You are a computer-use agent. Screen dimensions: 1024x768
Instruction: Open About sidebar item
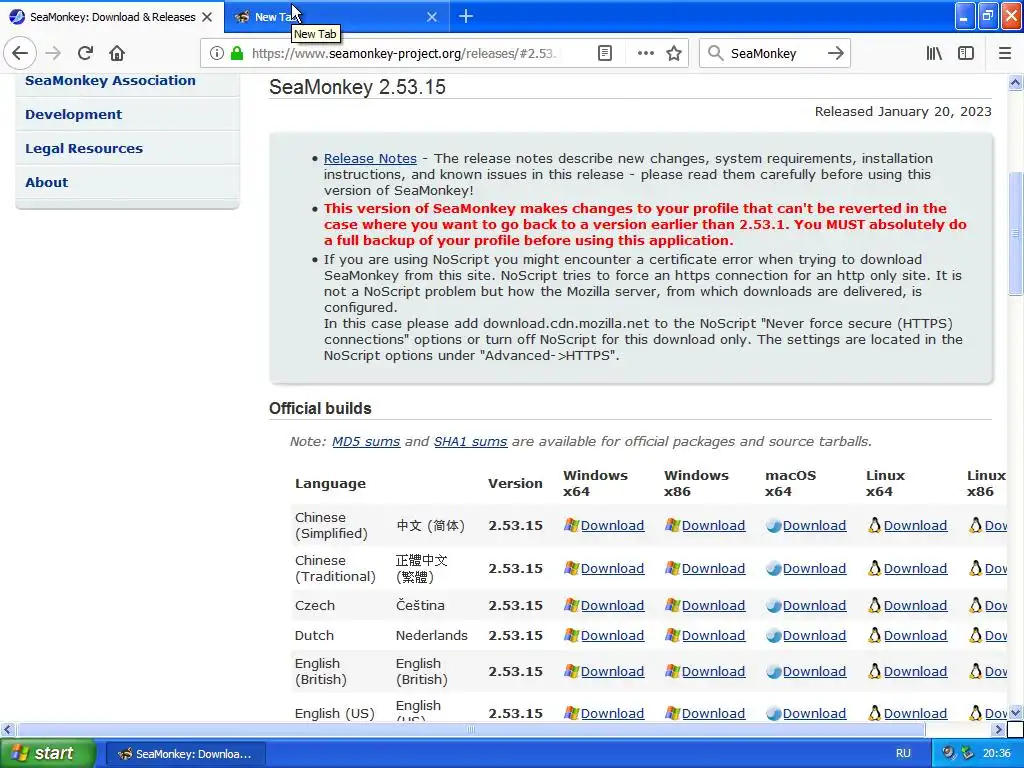pos(46,182)
